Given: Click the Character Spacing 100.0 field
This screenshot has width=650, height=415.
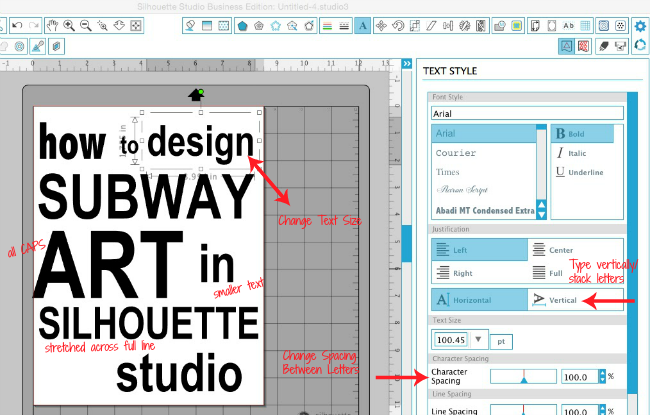Looking at the screenshot, I should click(x=580, y=376).
